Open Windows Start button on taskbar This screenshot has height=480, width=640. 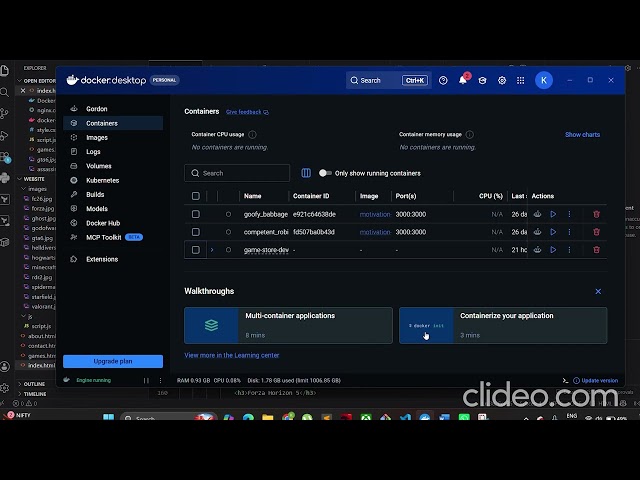(x=109, y=417)
